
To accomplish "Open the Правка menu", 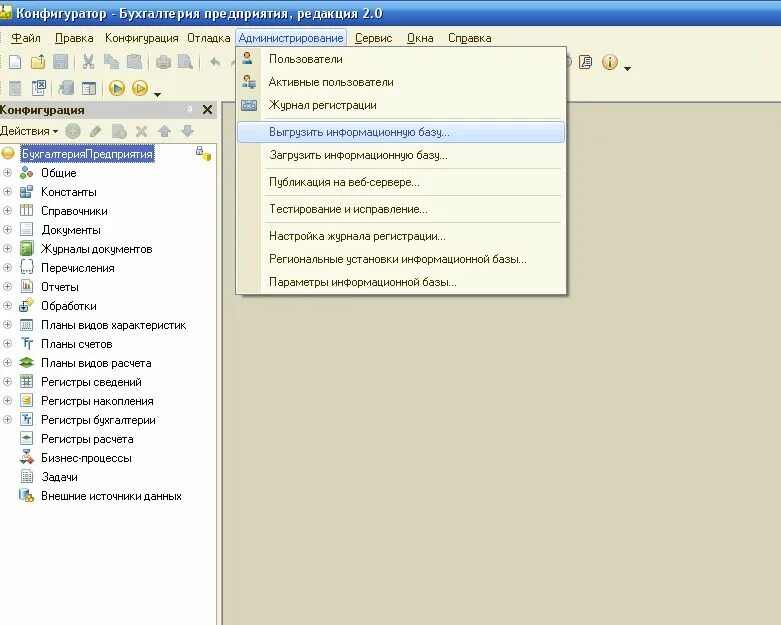I will [x=74, y=38].
